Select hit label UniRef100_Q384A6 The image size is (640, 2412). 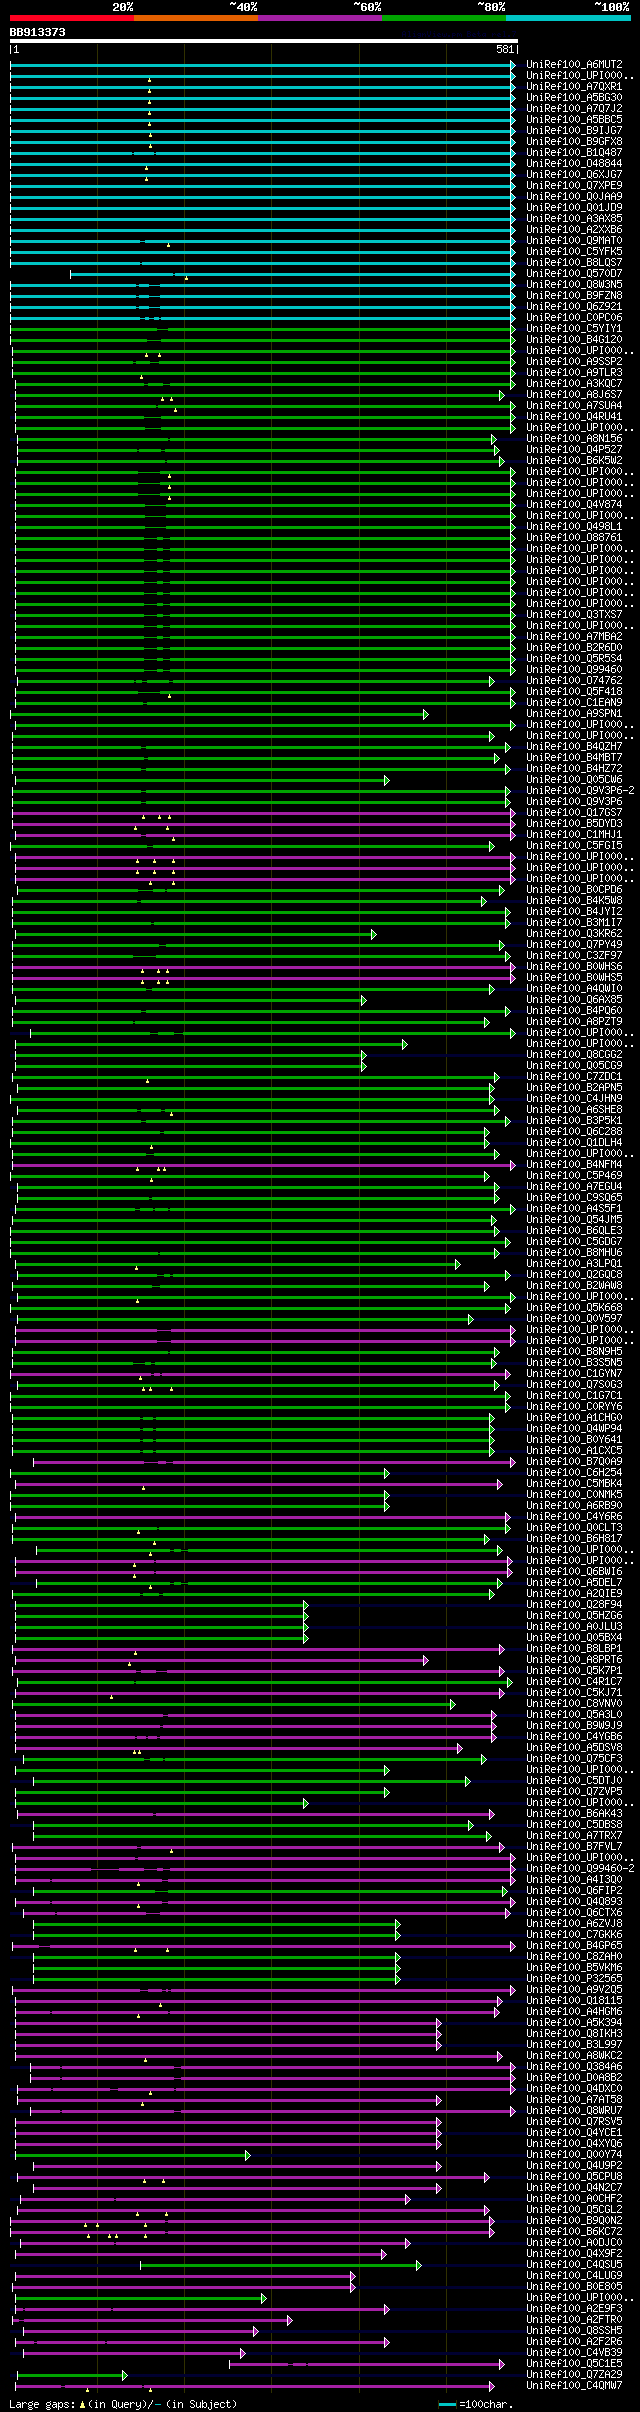click(x=574, y=2067)
